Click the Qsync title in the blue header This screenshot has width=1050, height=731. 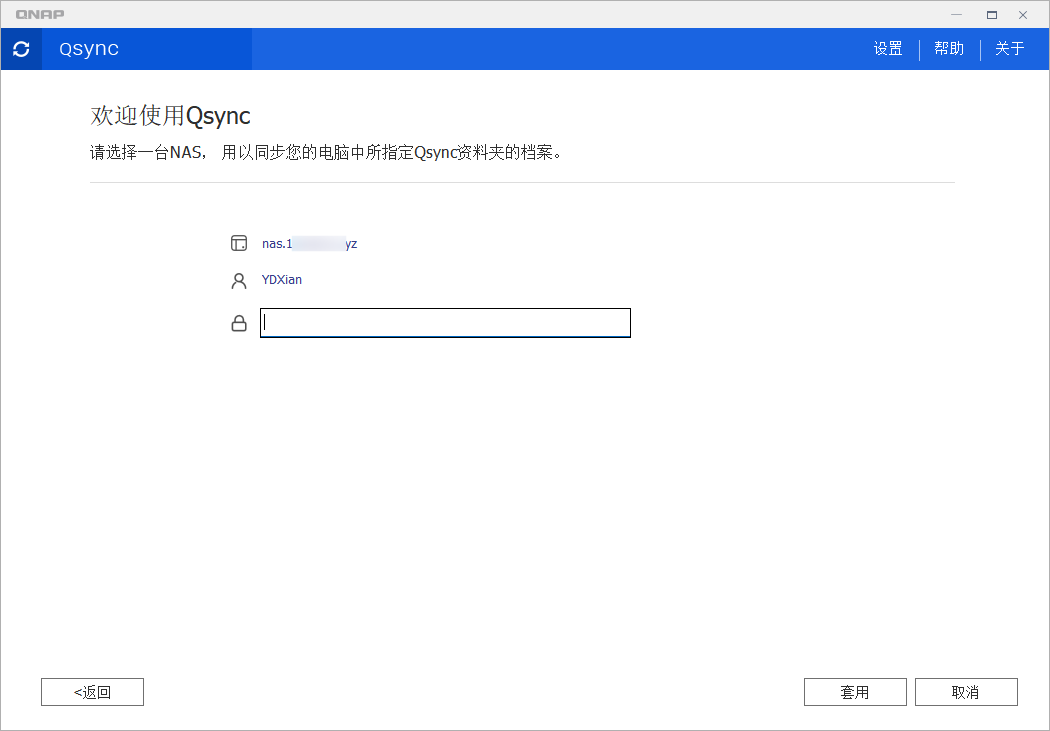[89, 49]
